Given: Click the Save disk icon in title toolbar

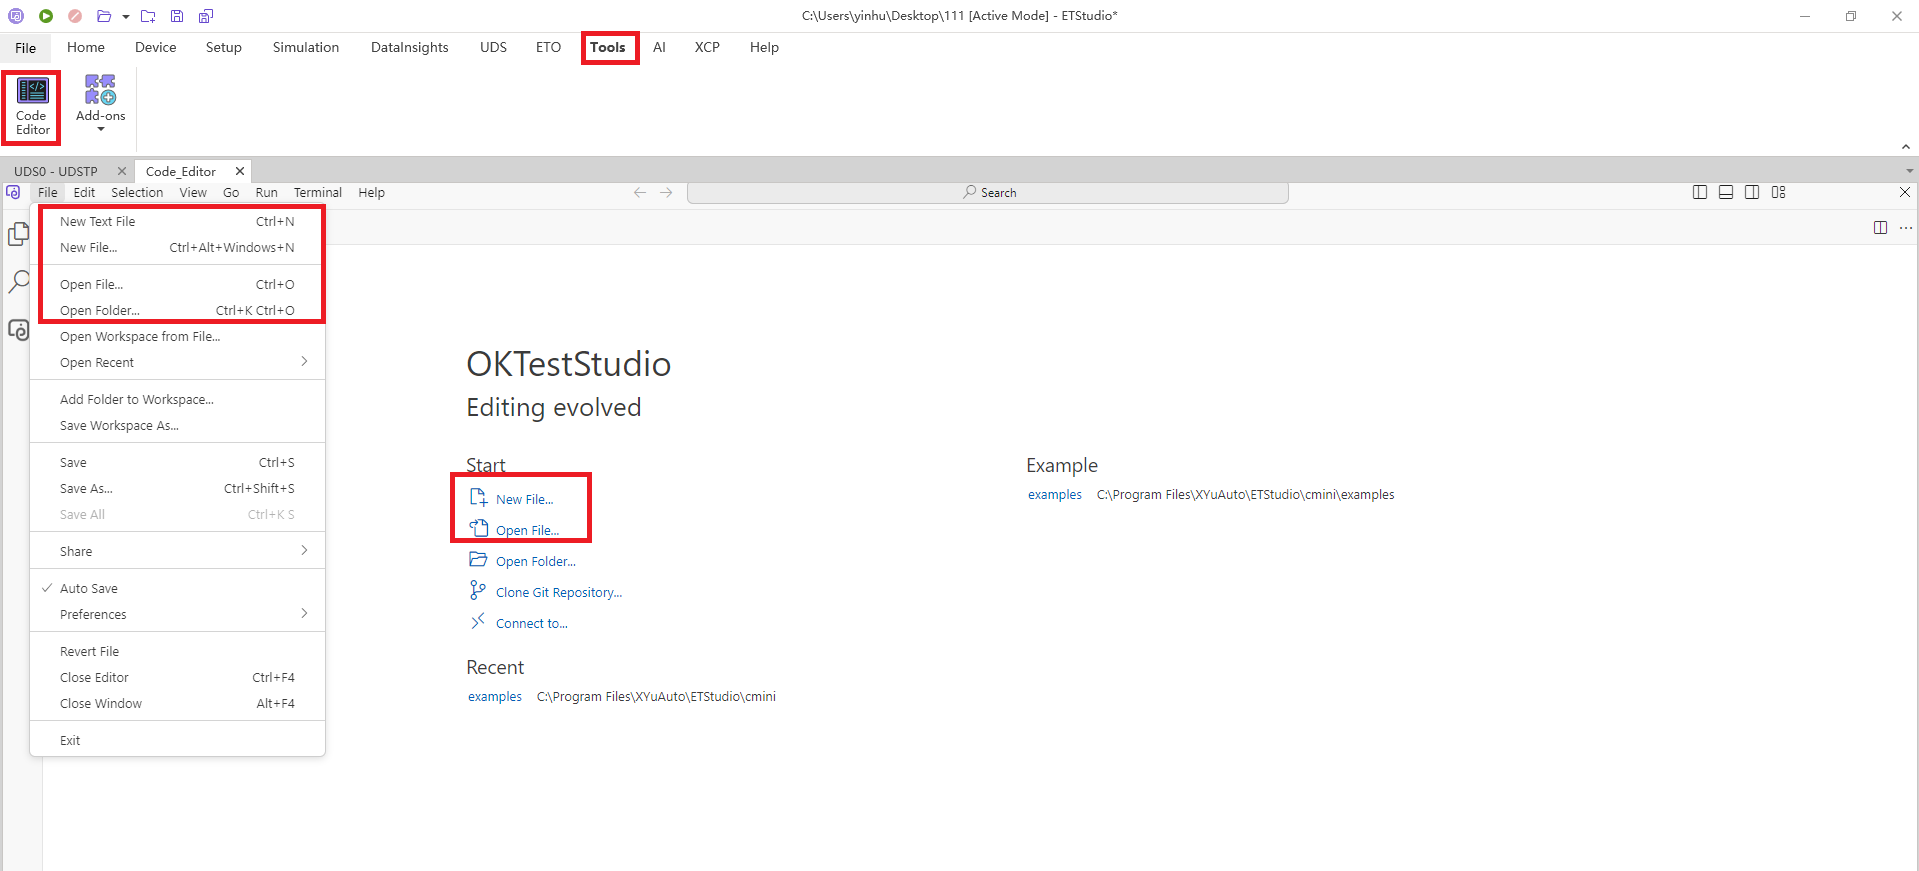Looking at the screenshot, I should coord(177,16).
